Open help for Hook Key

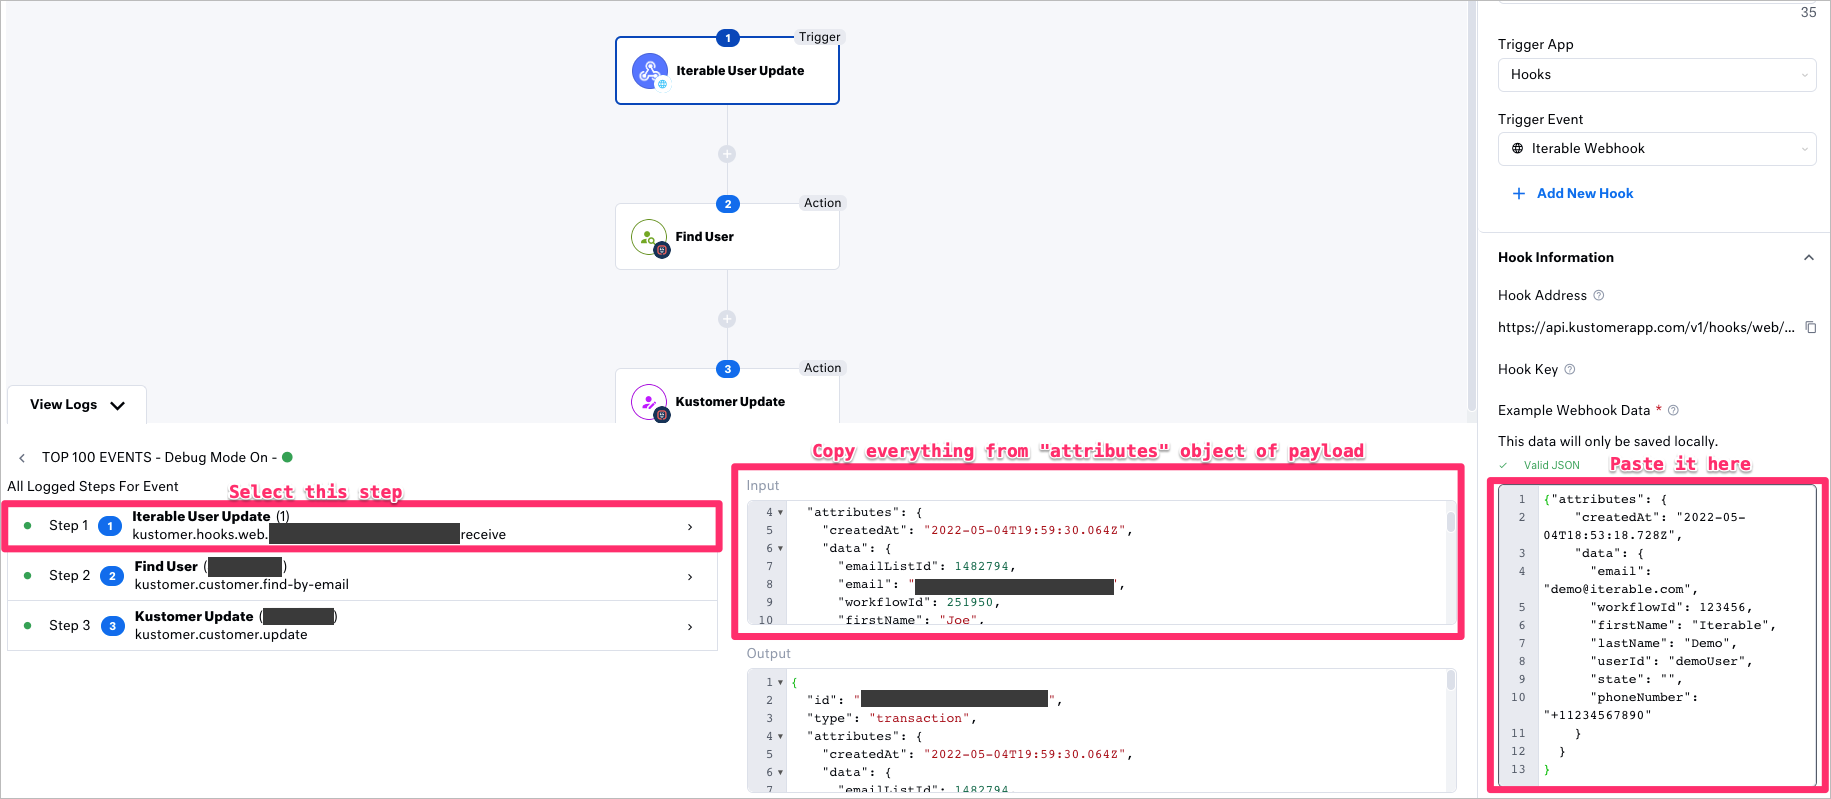1569,369
